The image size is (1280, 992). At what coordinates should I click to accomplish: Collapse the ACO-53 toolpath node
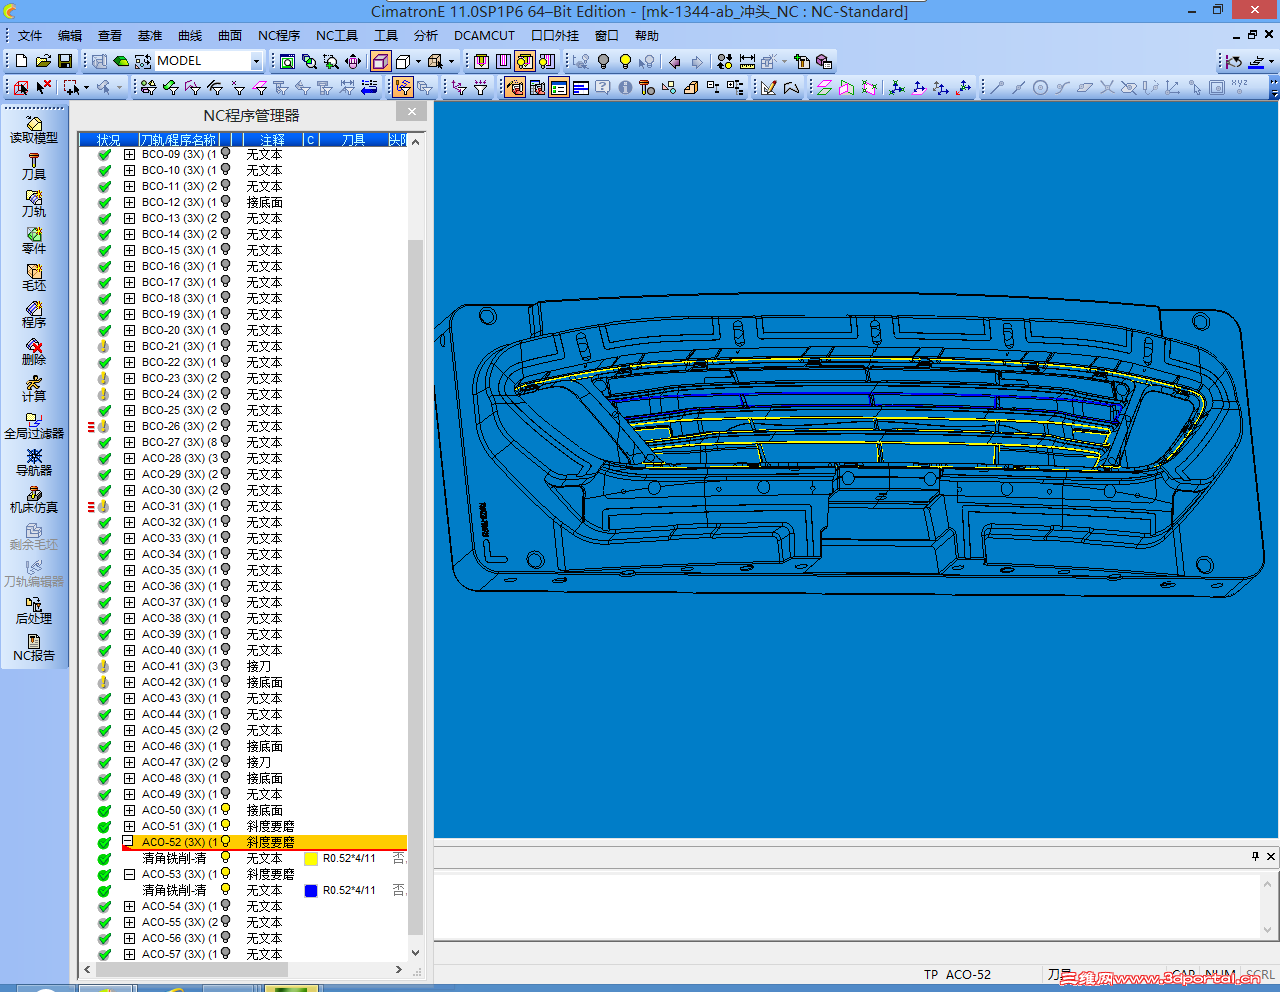[x=129, y=874]
